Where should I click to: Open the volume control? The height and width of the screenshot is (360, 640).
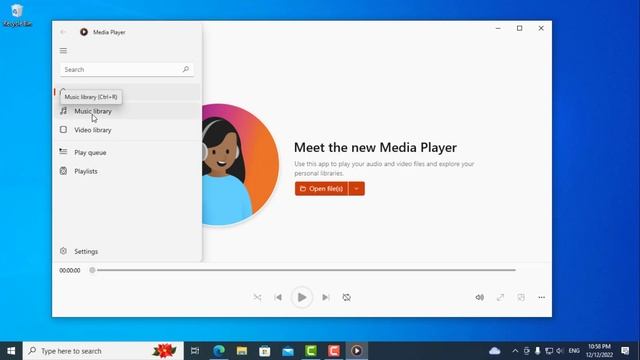480,297
